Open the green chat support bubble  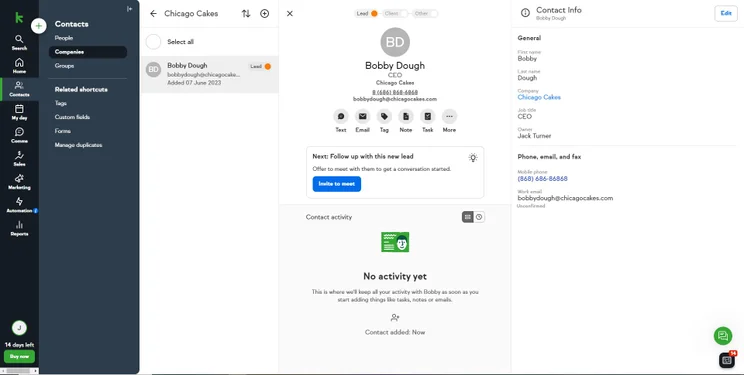coord(723,336)
